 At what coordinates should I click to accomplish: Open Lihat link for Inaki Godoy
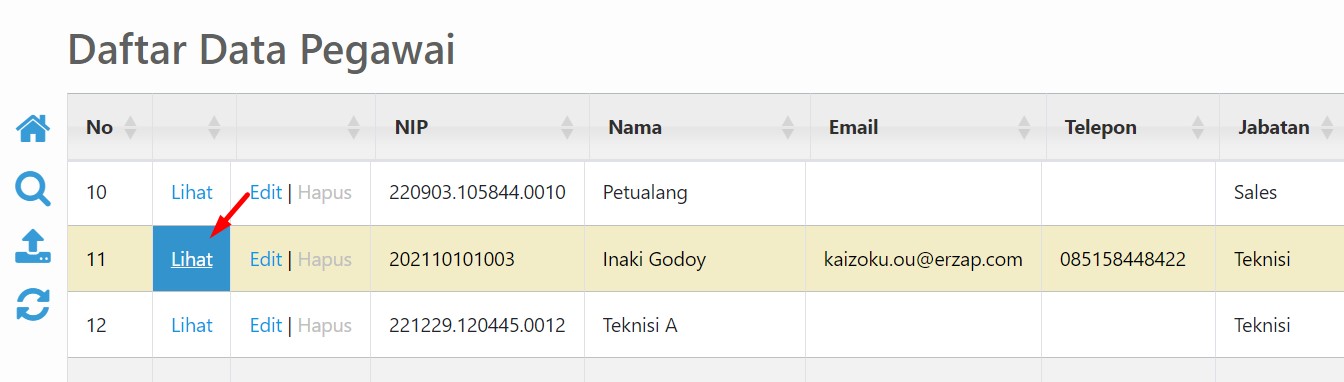(192, 259)
